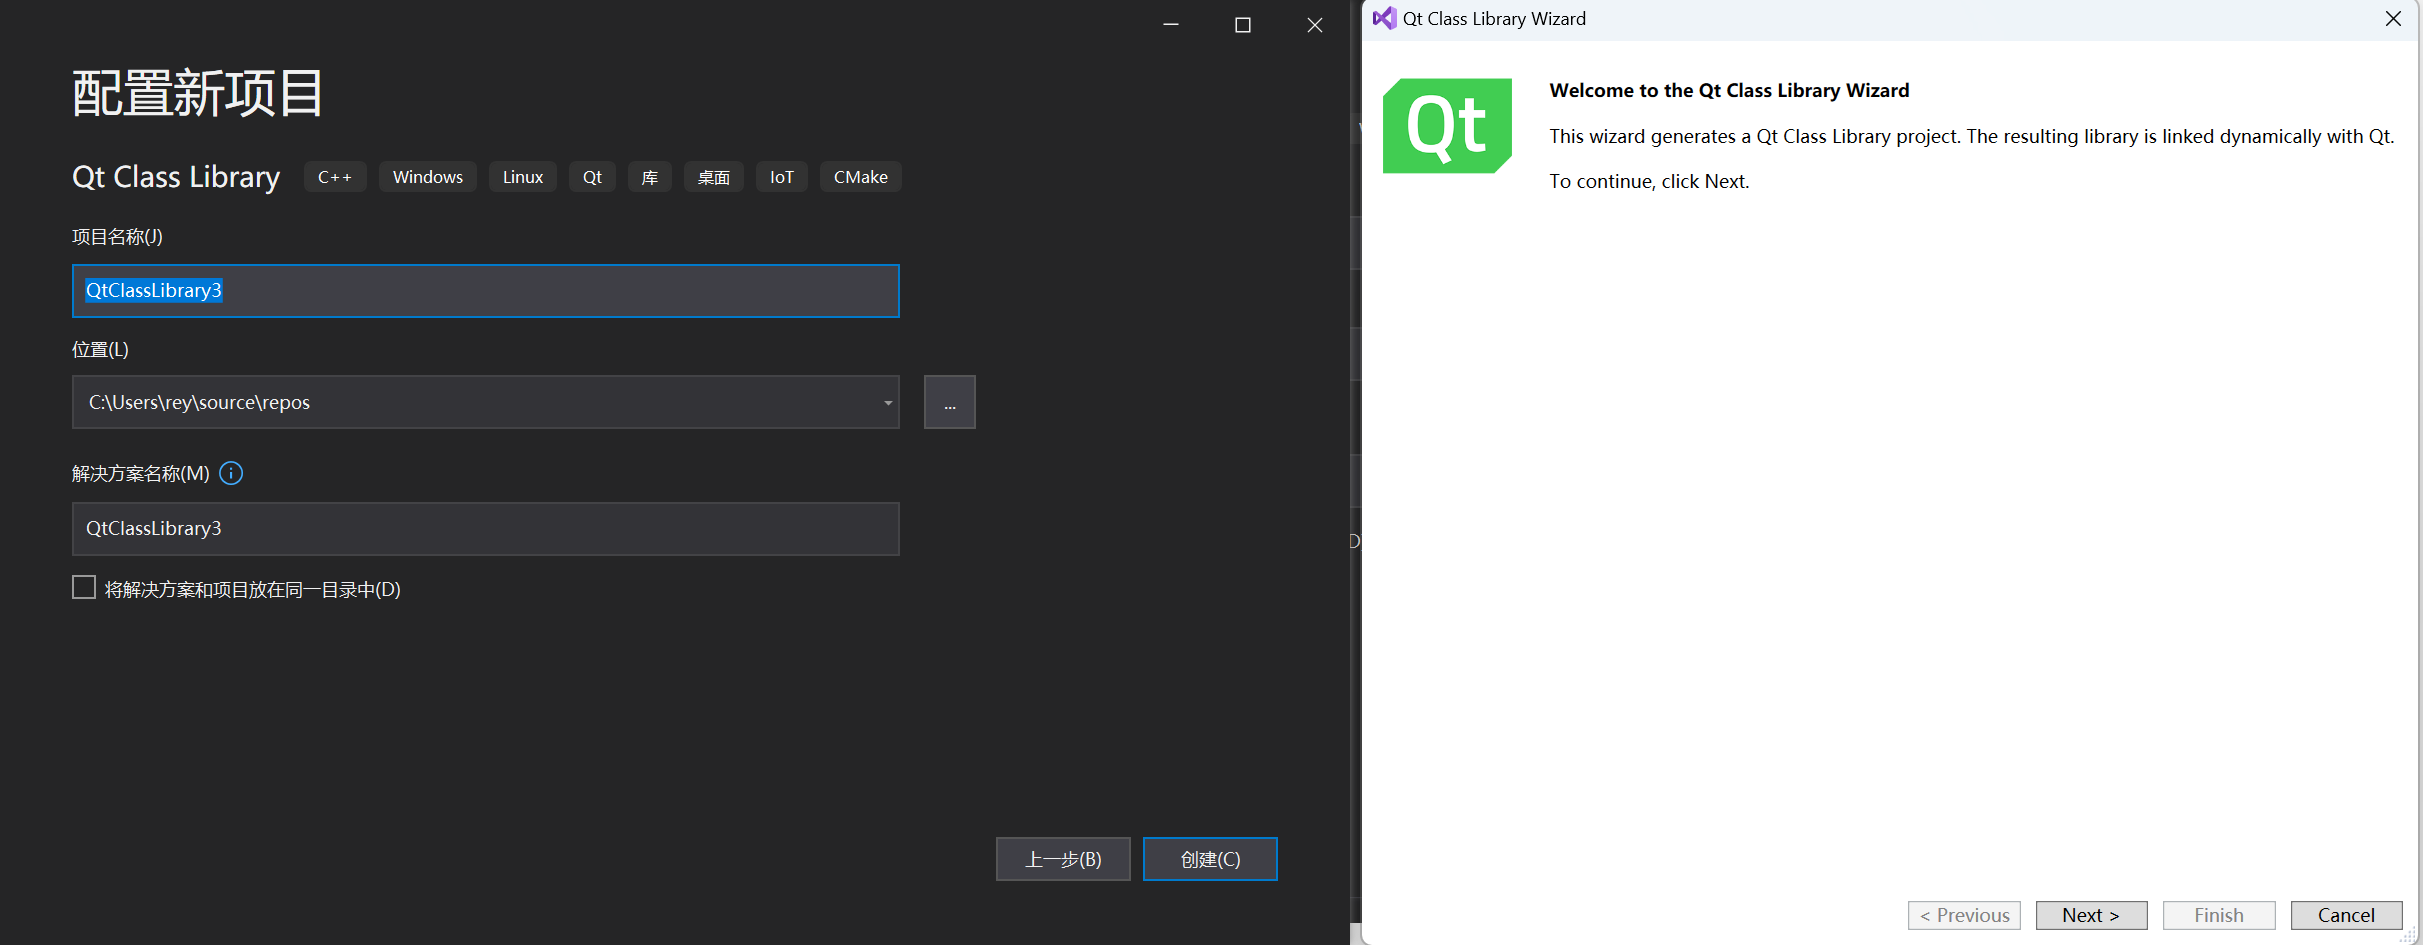The image size is (2423, 945).
Task: Click the 配置新项目 heading
Action: point(198,94)
